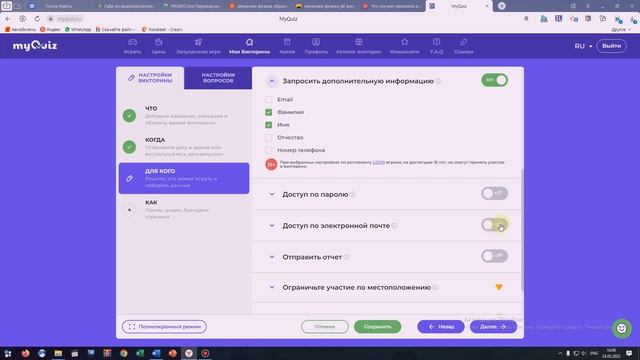Go to Мои Викторины section
The height and width of the screenshot is (360, 640).
point(249,46)
